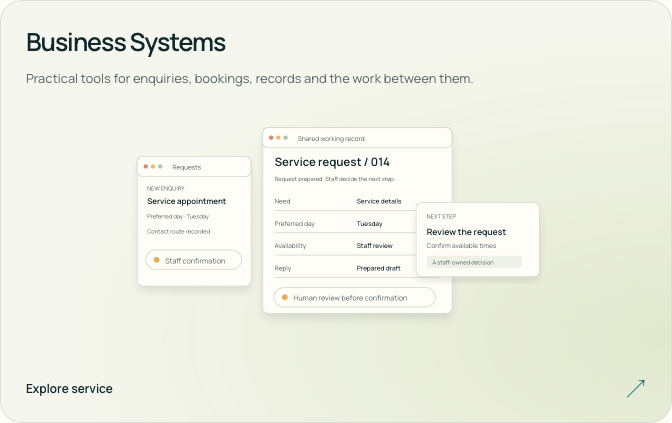Select the Staff confirmation pill
The width and height of the screenshot is (672, 423).
point(194,260)
